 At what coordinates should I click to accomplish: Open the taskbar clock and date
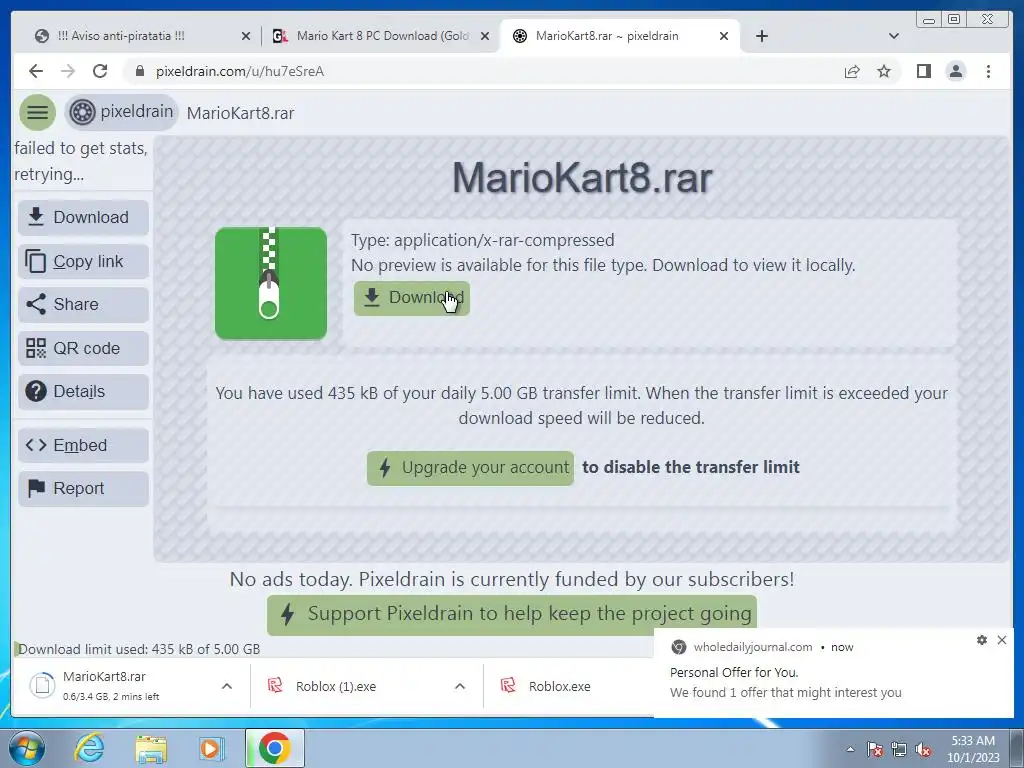pyautogui.click(x=973, y=749)
